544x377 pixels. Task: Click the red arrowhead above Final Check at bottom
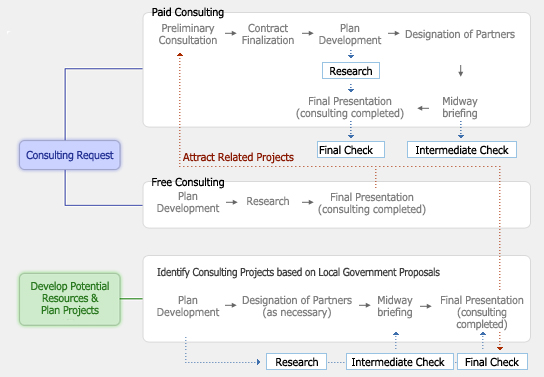(500, 348)
